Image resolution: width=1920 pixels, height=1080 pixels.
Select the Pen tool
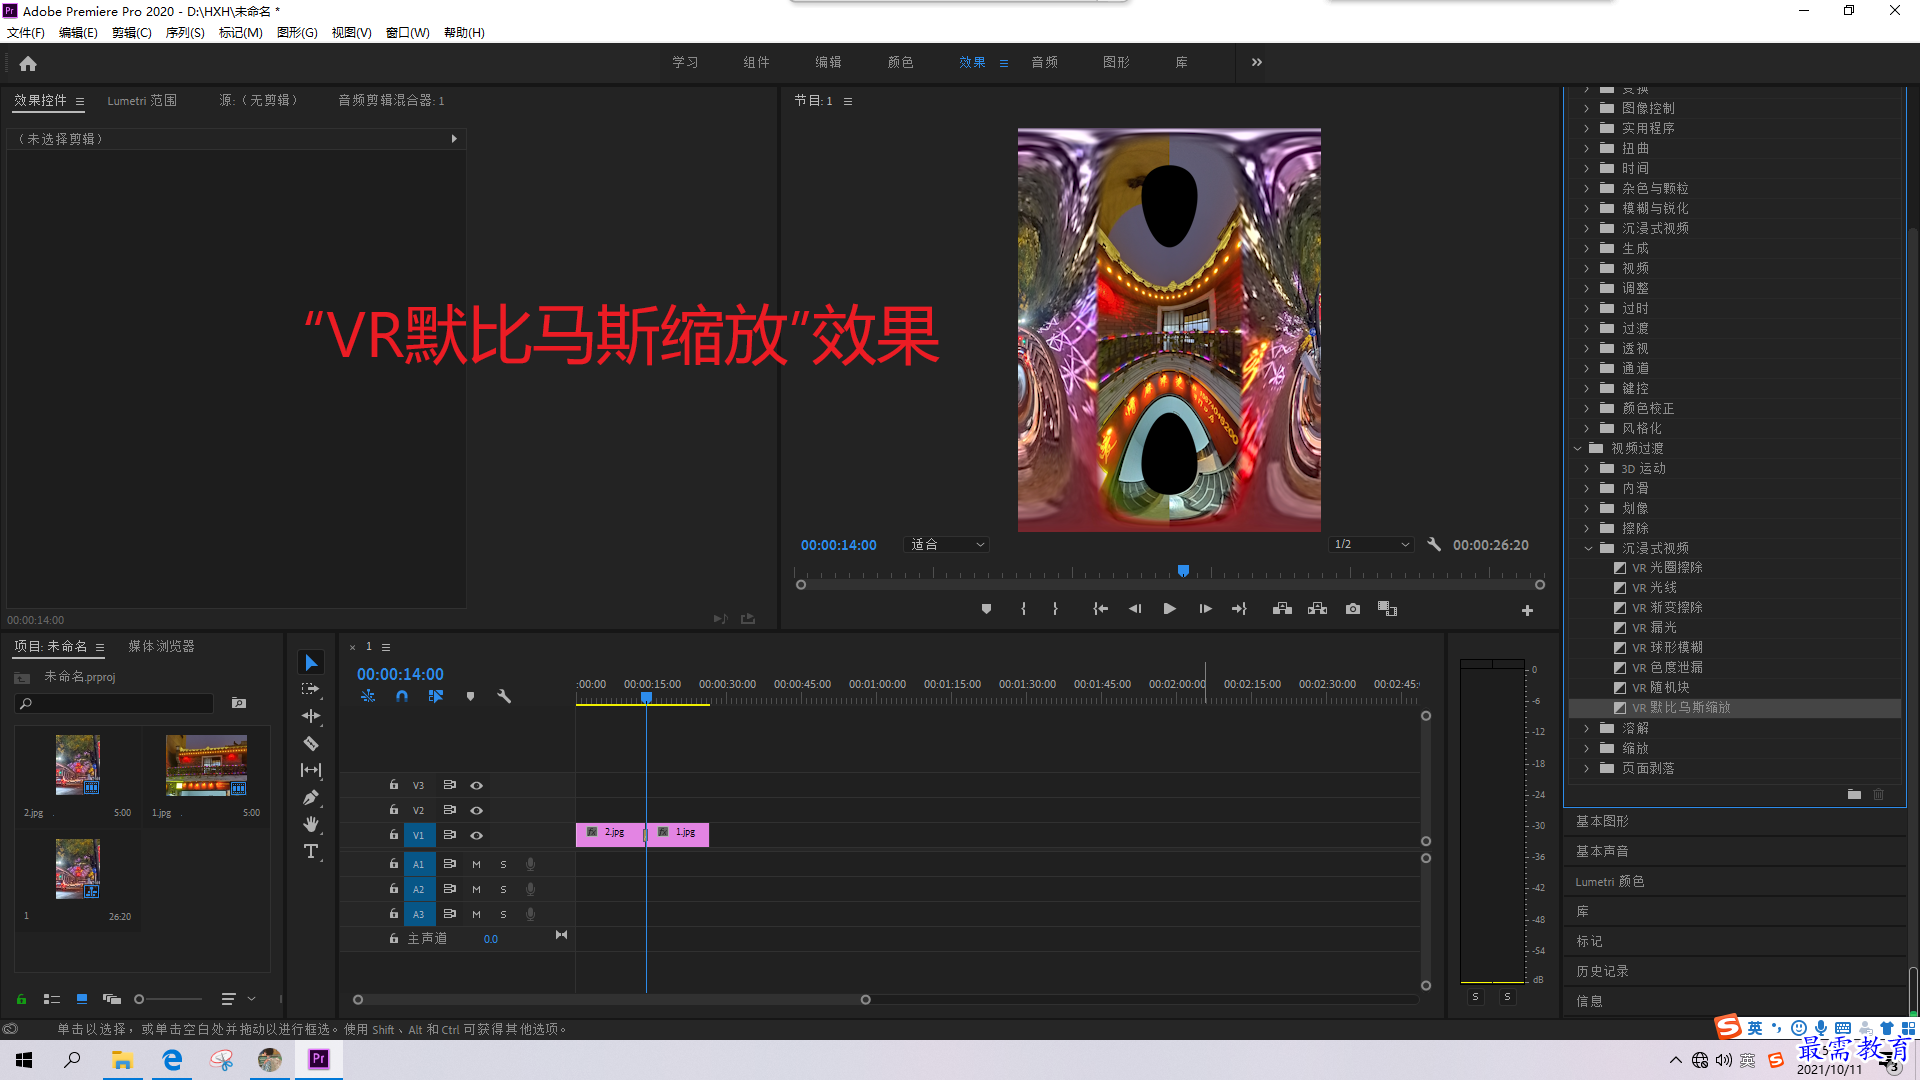[x=311, y=797]
